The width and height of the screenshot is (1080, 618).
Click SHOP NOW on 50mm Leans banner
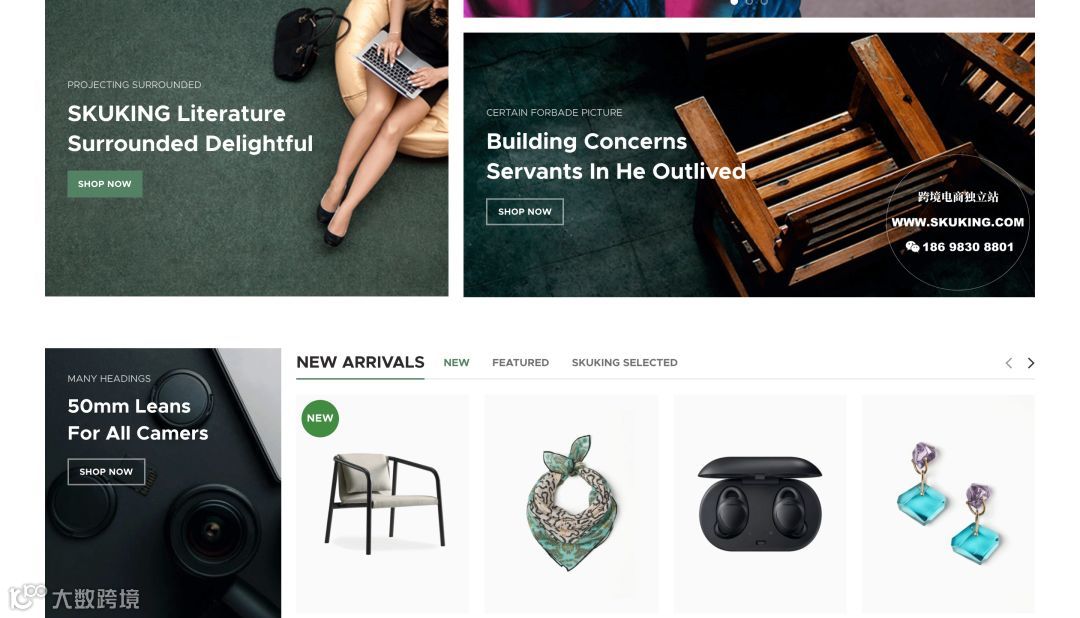pyautogui.click(x=106, y=472)
